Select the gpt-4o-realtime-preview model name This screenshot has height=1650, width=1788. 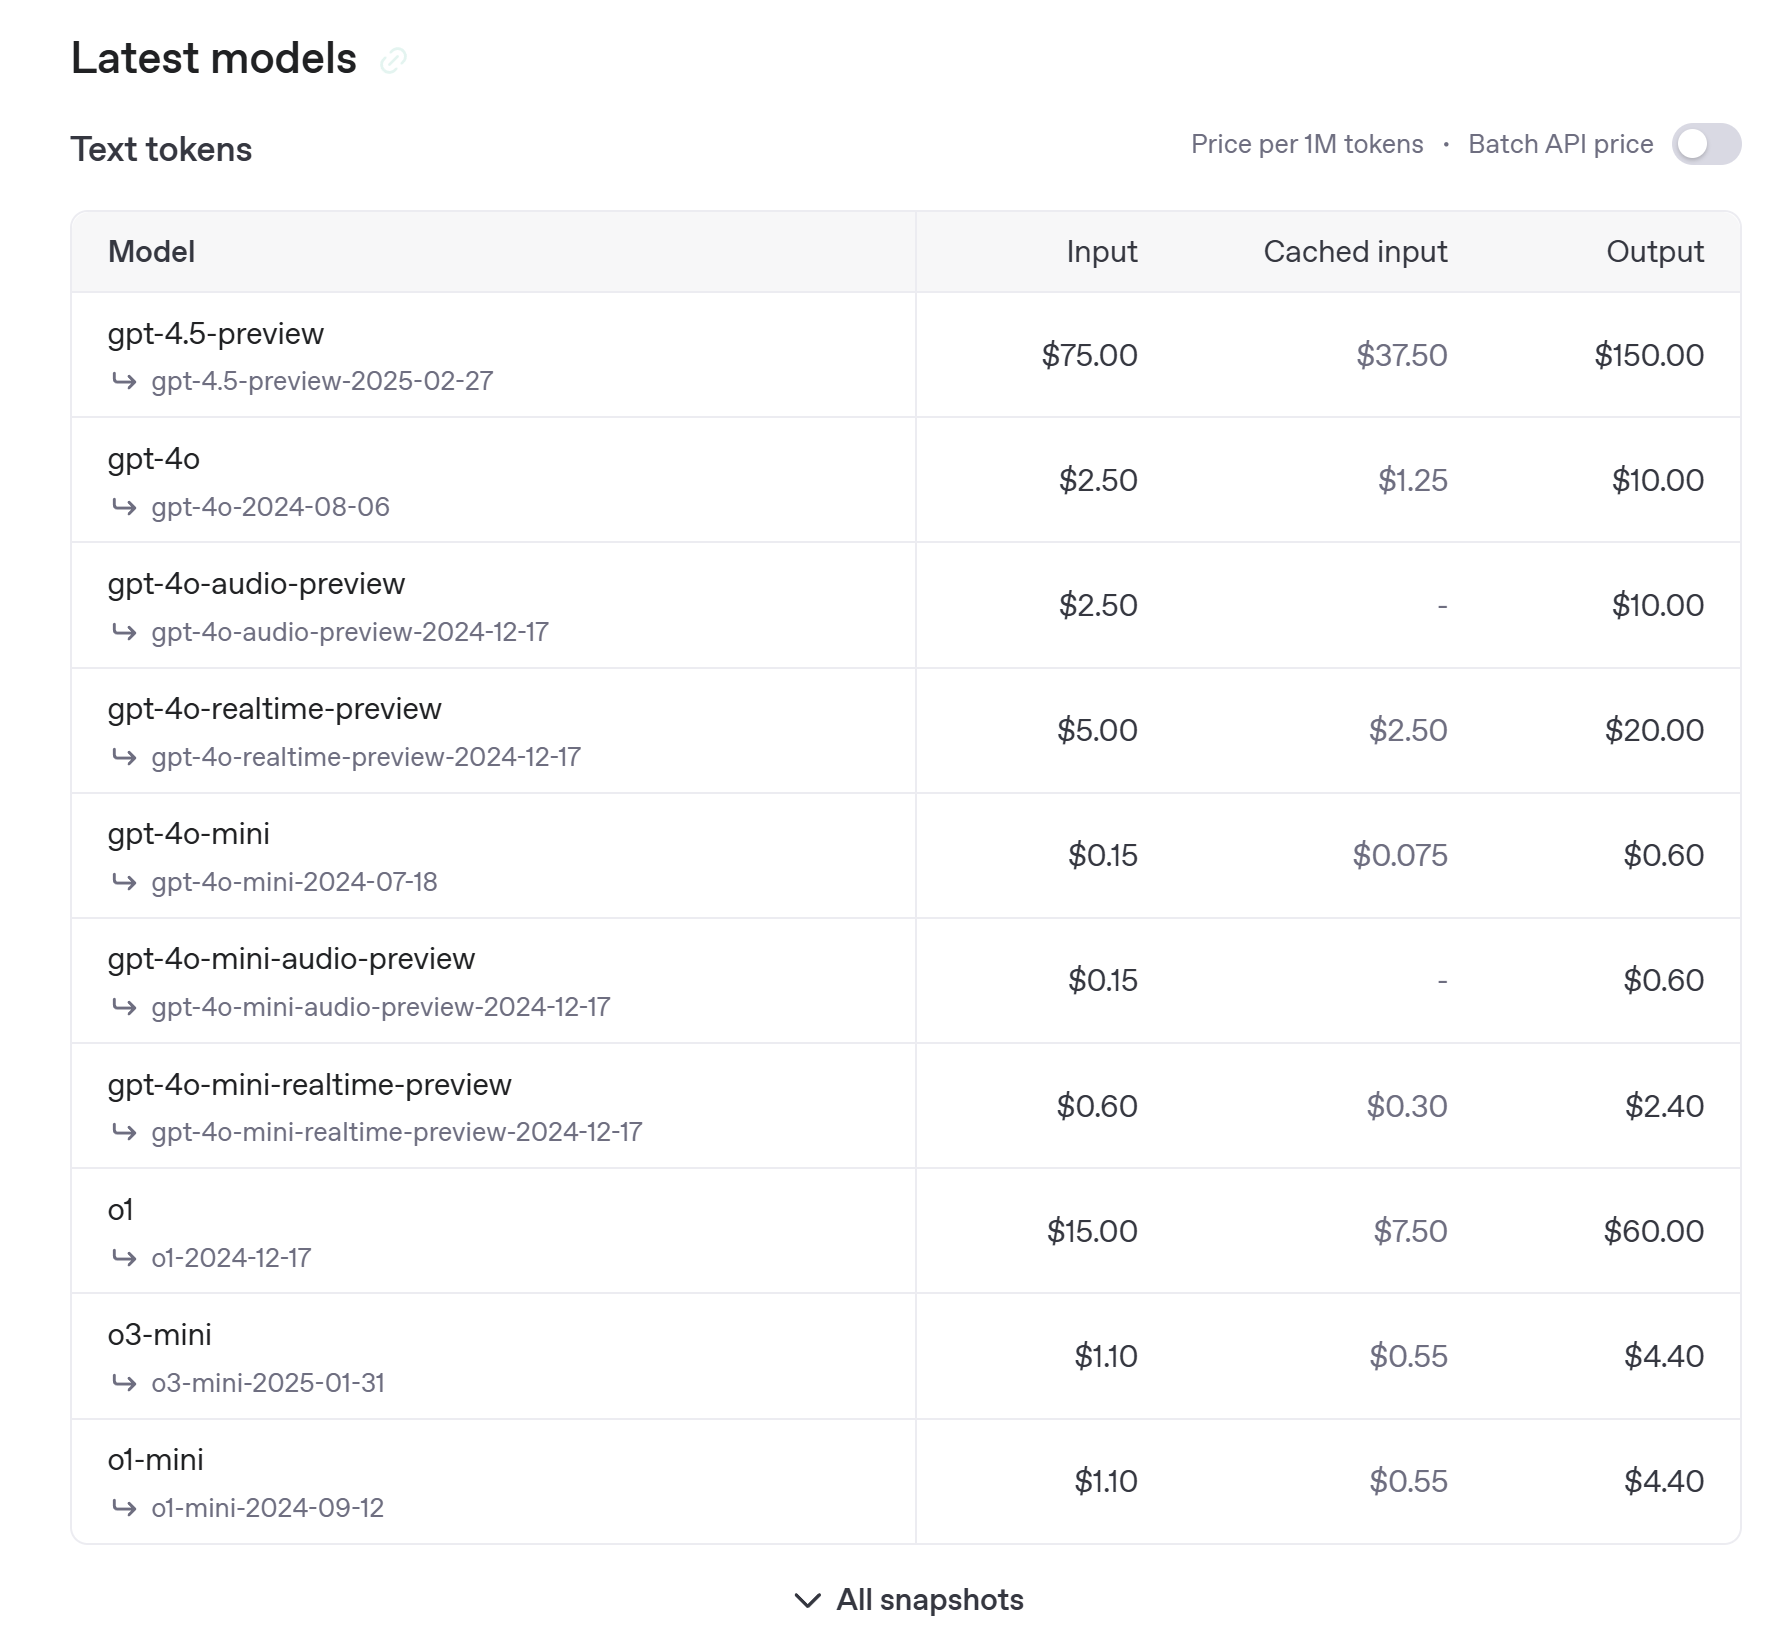click(x=274, y=708)
